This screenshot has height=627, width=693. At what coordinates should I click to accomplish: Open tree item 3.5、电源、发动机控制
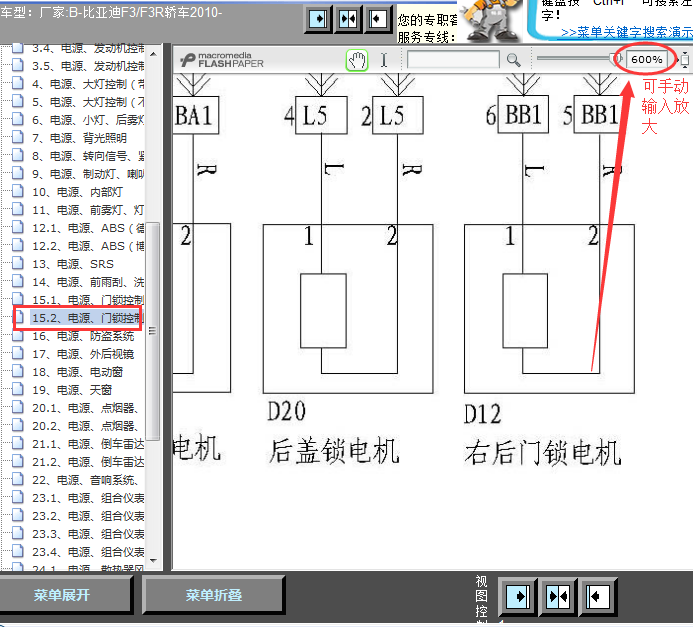[x=88, y=66]
